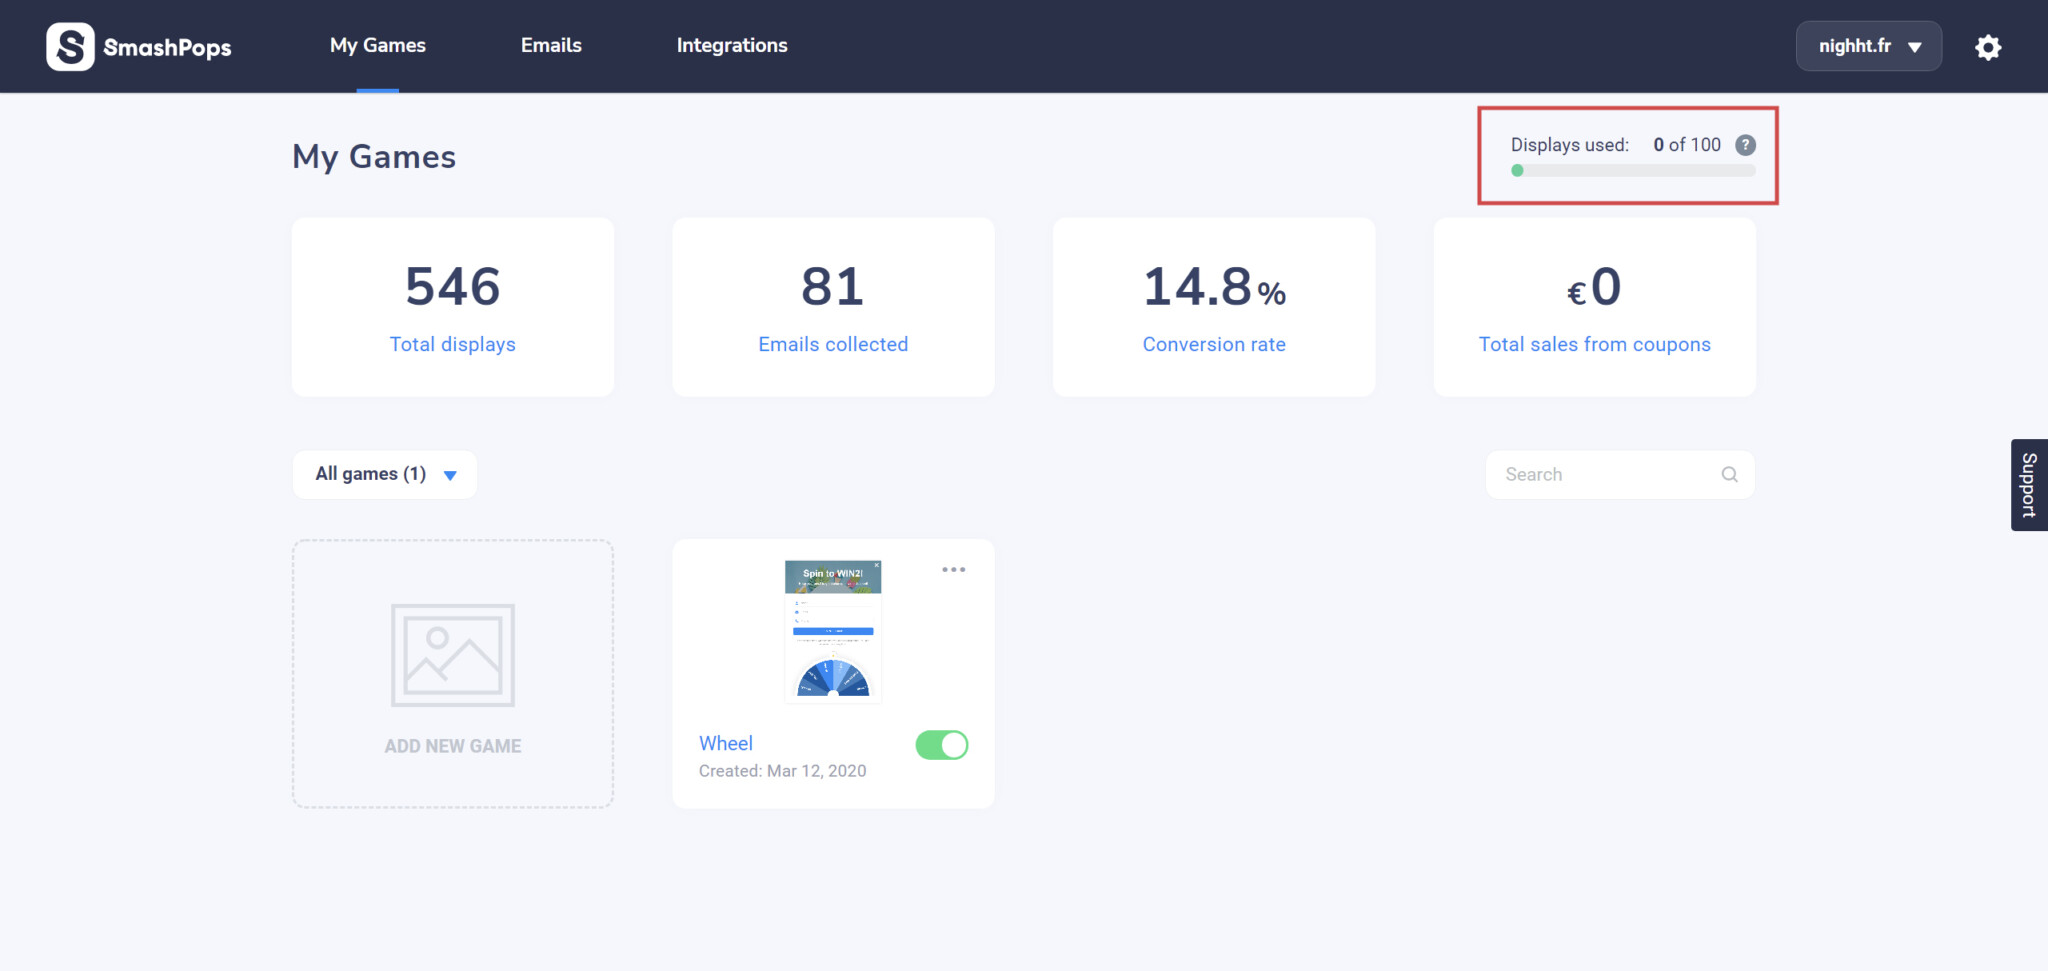The width and height of the screenshot is (2048, 971).
Task: Switch to the Emails tab
Action: 550,45
